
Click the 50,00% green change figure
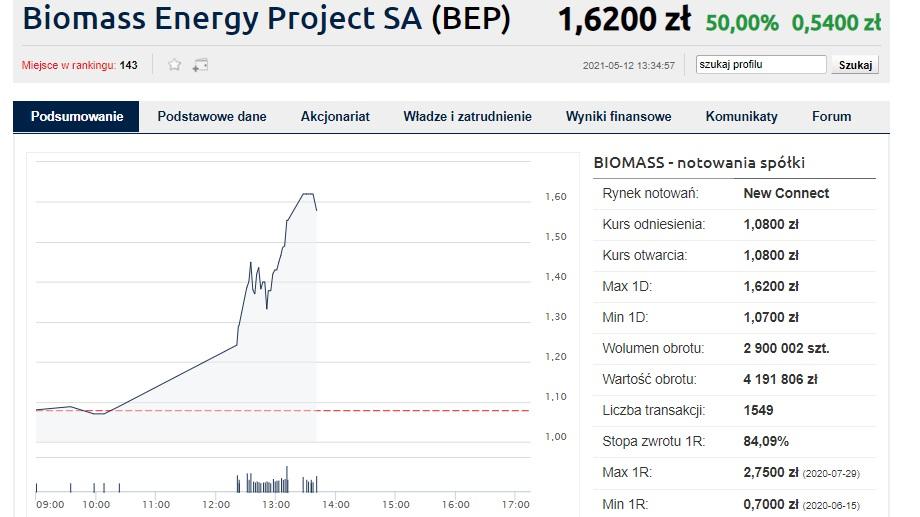pyautogui.click(x=742, y=23)
